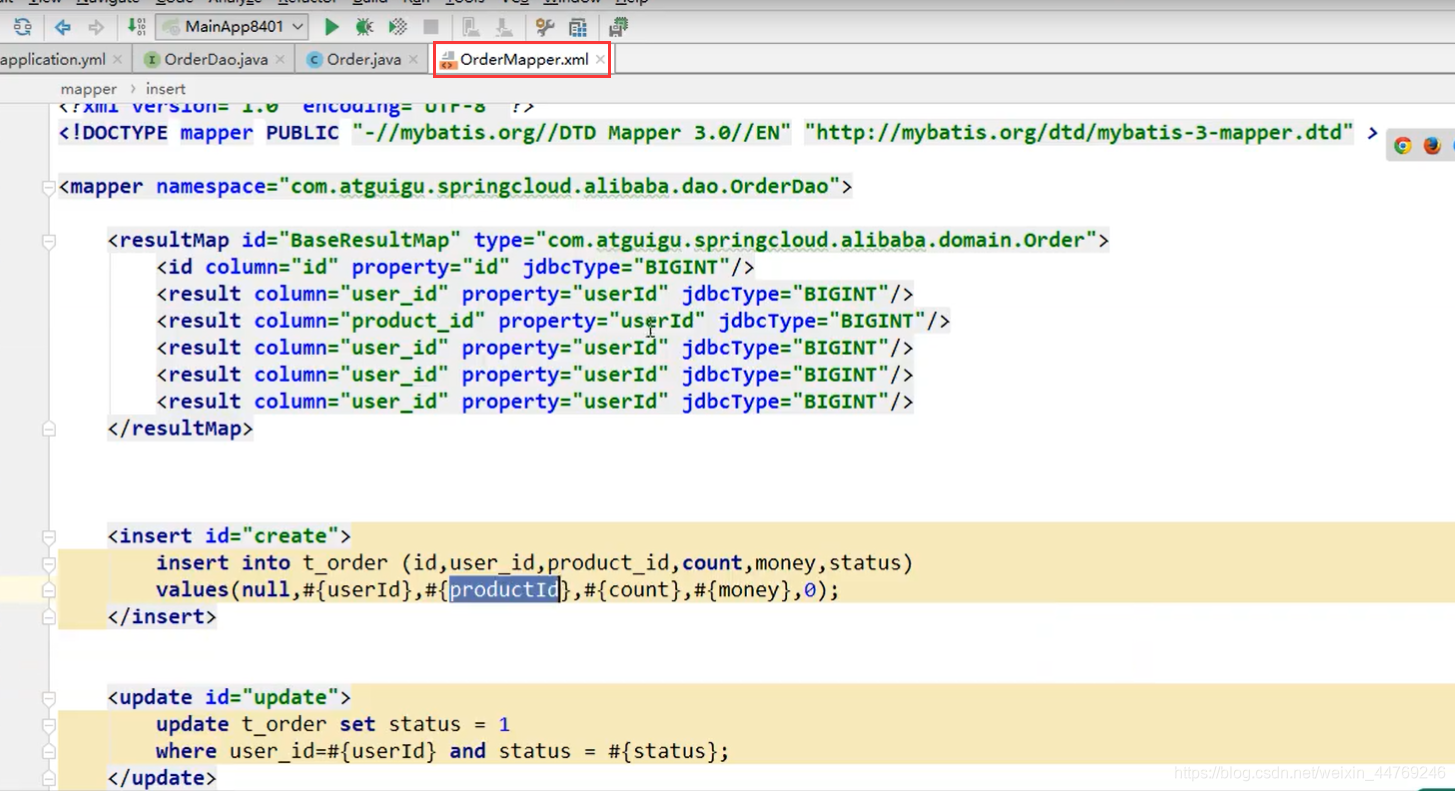This screenshot has width=1455, height=791.
Task: Click the type value com.atguigu.springcloud.alibaba.domain.Order
Action: (x=816, y=240)
